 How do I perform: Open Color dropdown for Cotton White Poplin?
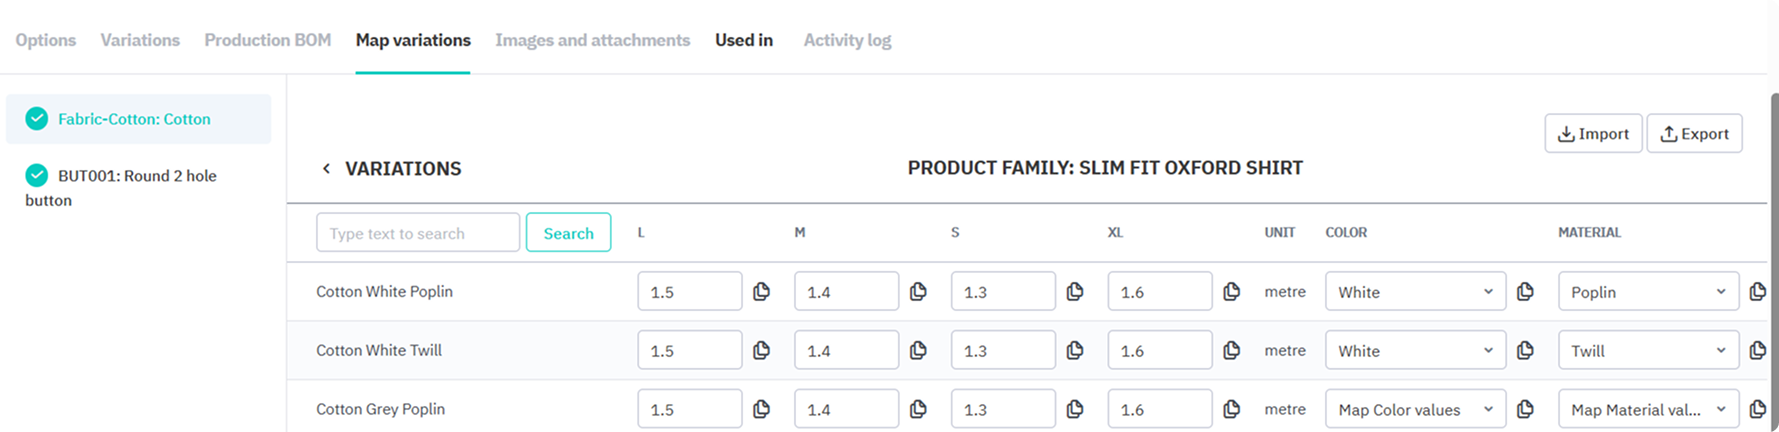[1414, 292]
